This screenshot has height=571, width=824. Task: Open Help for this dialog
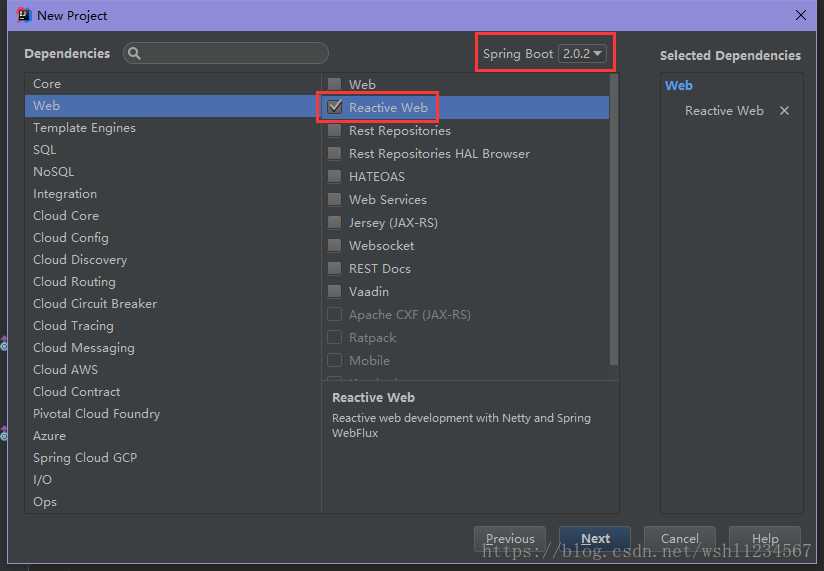[765, 539]
